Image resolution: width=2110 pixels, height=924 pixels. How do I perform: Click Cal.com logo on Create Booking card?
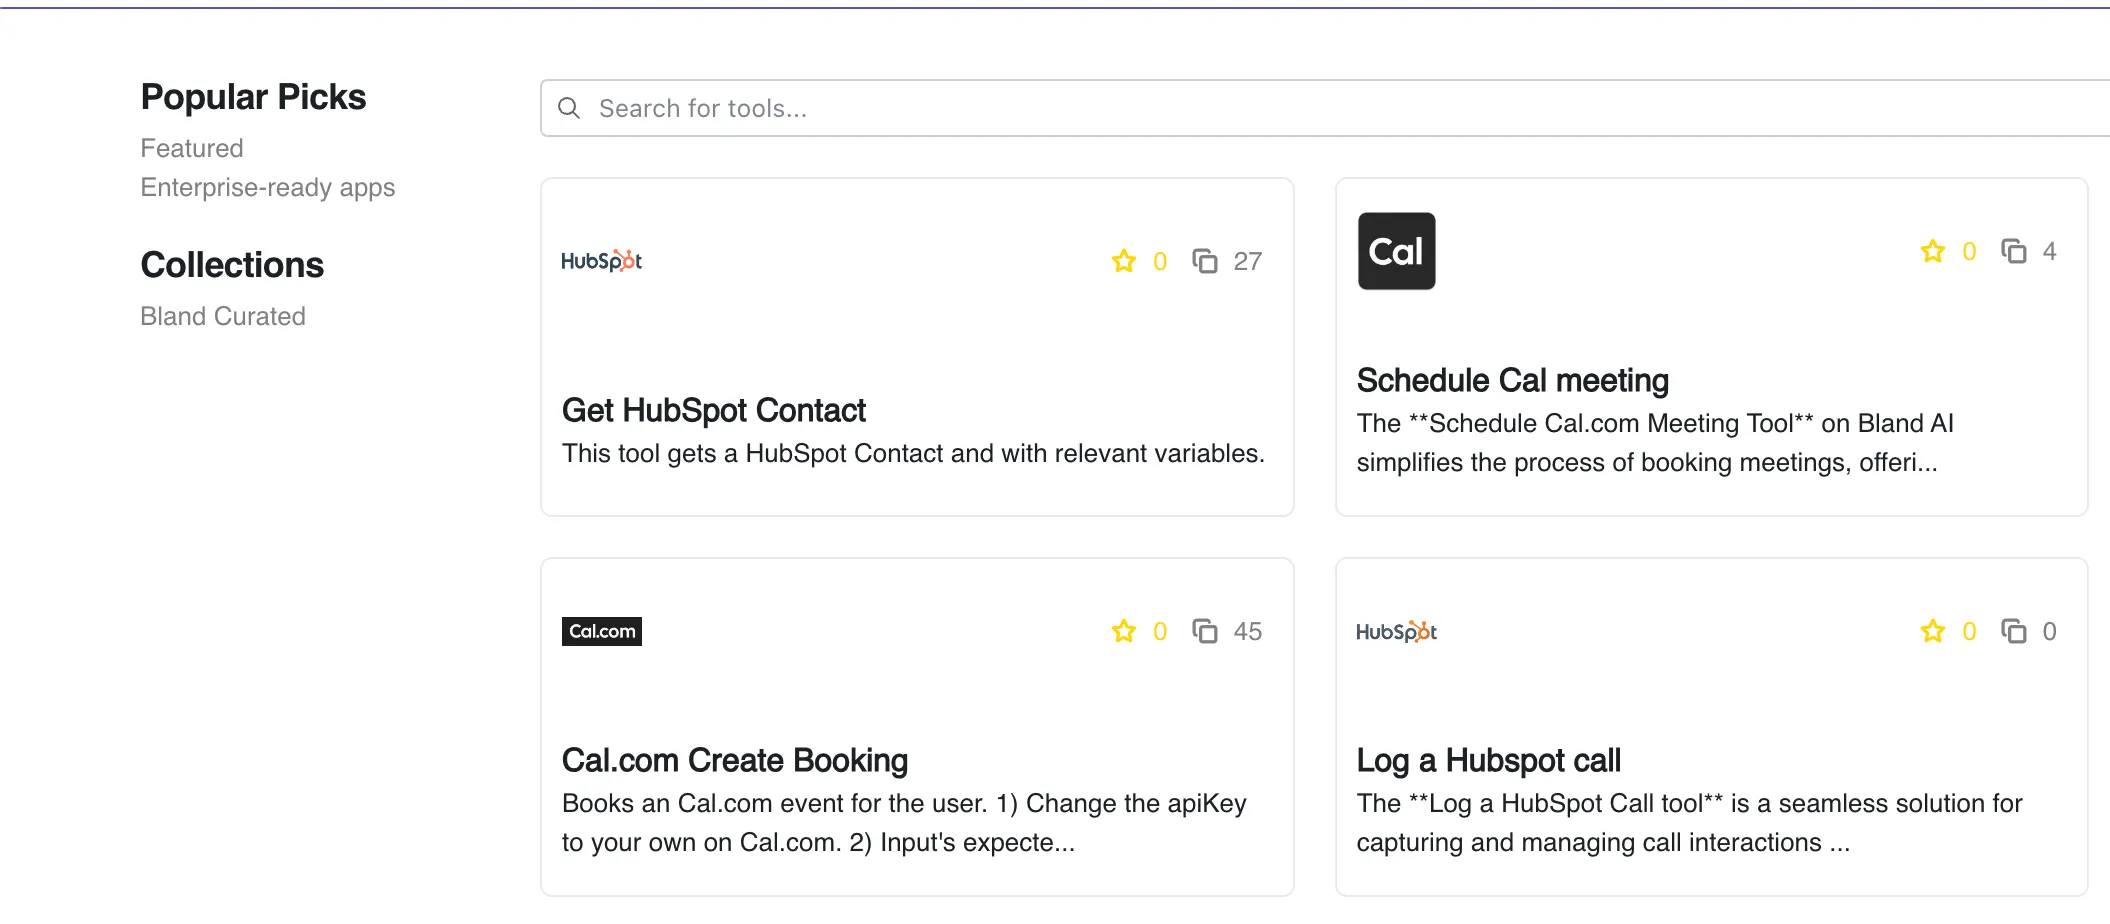pyautogui.click(x=602, y=631)
